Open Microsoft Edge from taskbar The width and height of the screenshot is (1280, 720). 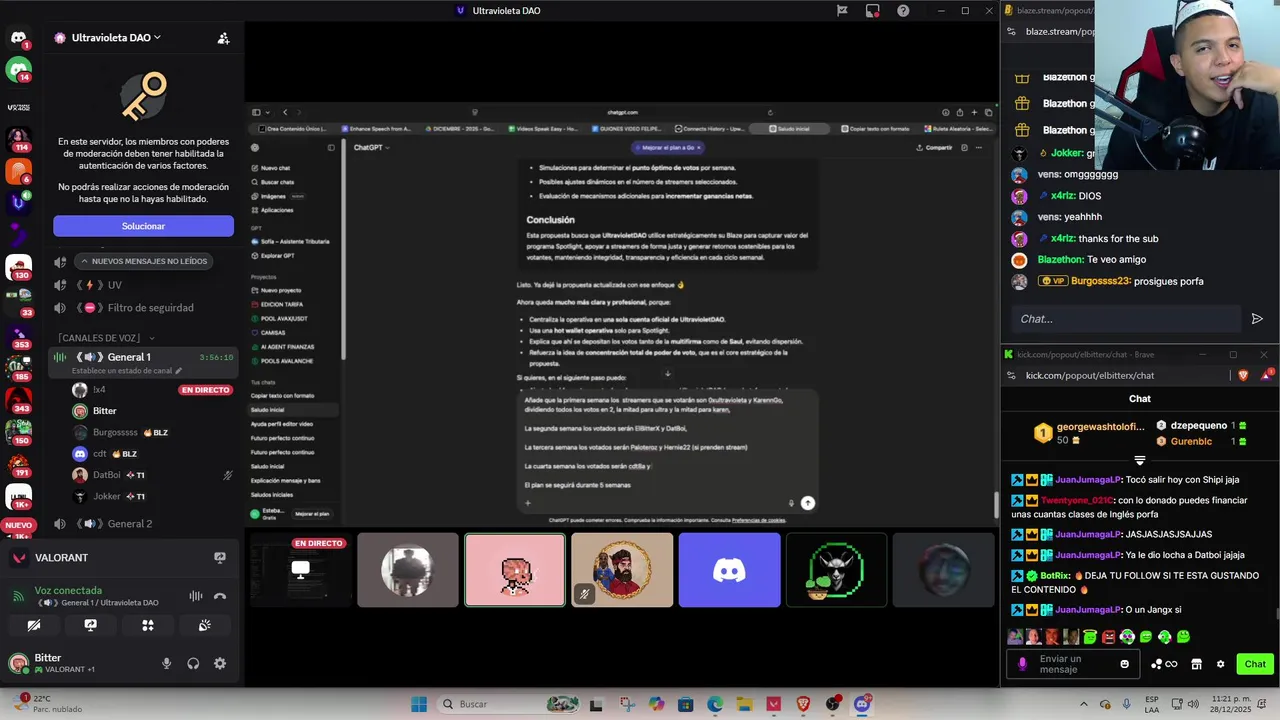715,704
